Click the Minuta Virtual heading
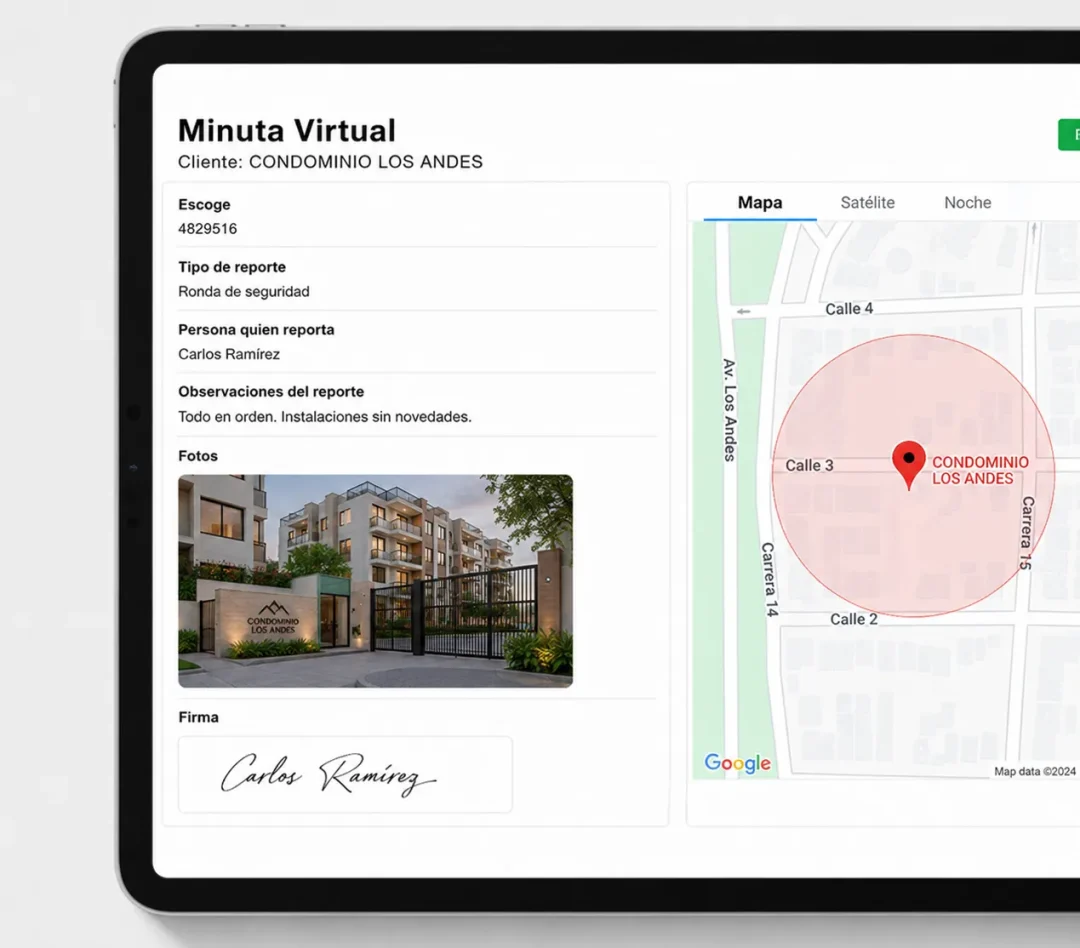The height and width of the screenshot is (948, 1080). 287,131
